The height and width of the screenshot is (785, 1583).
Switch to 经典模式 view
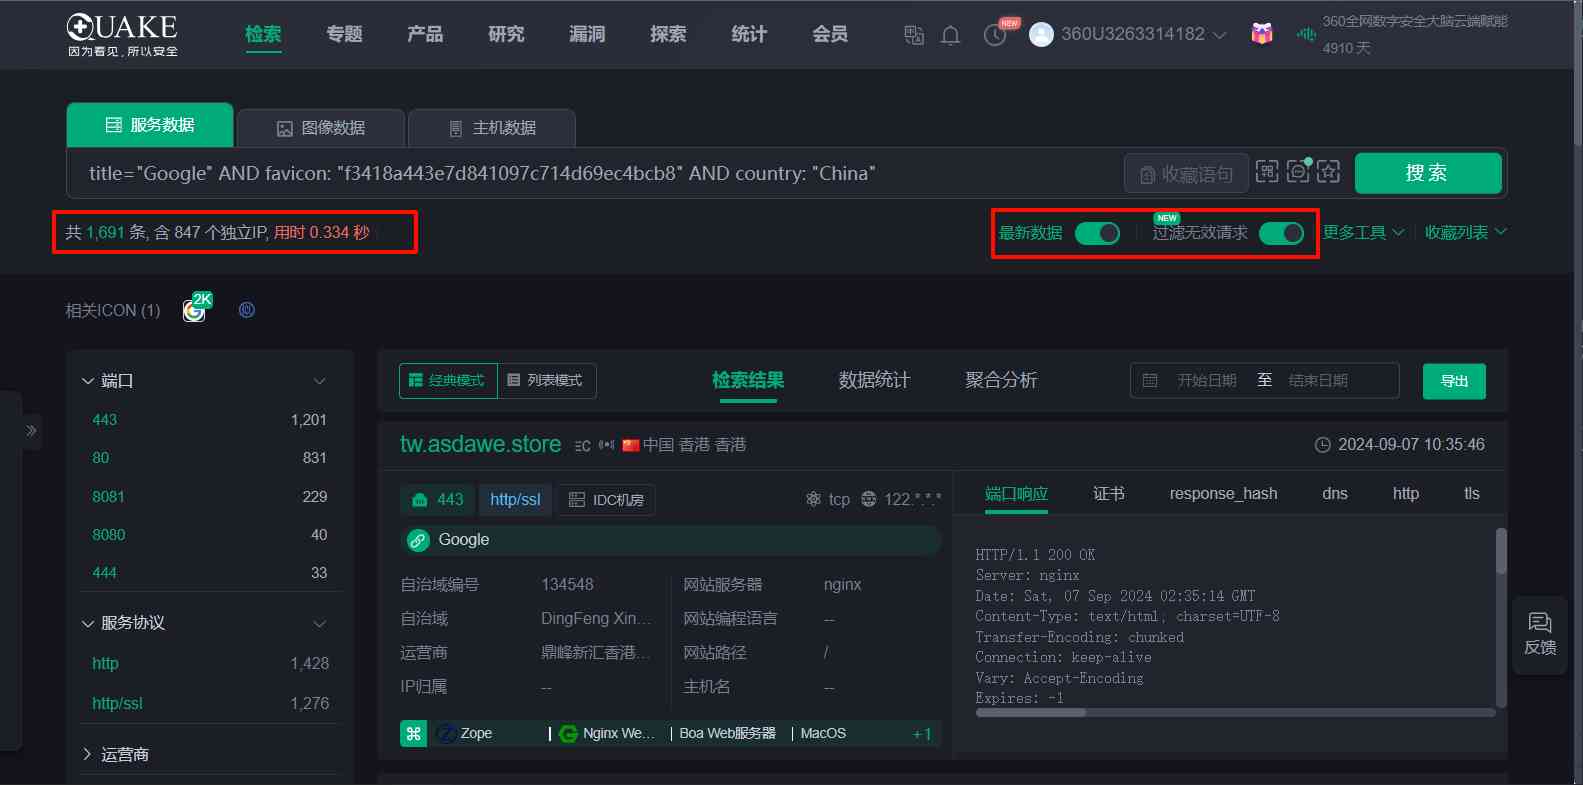pos(448,381)
